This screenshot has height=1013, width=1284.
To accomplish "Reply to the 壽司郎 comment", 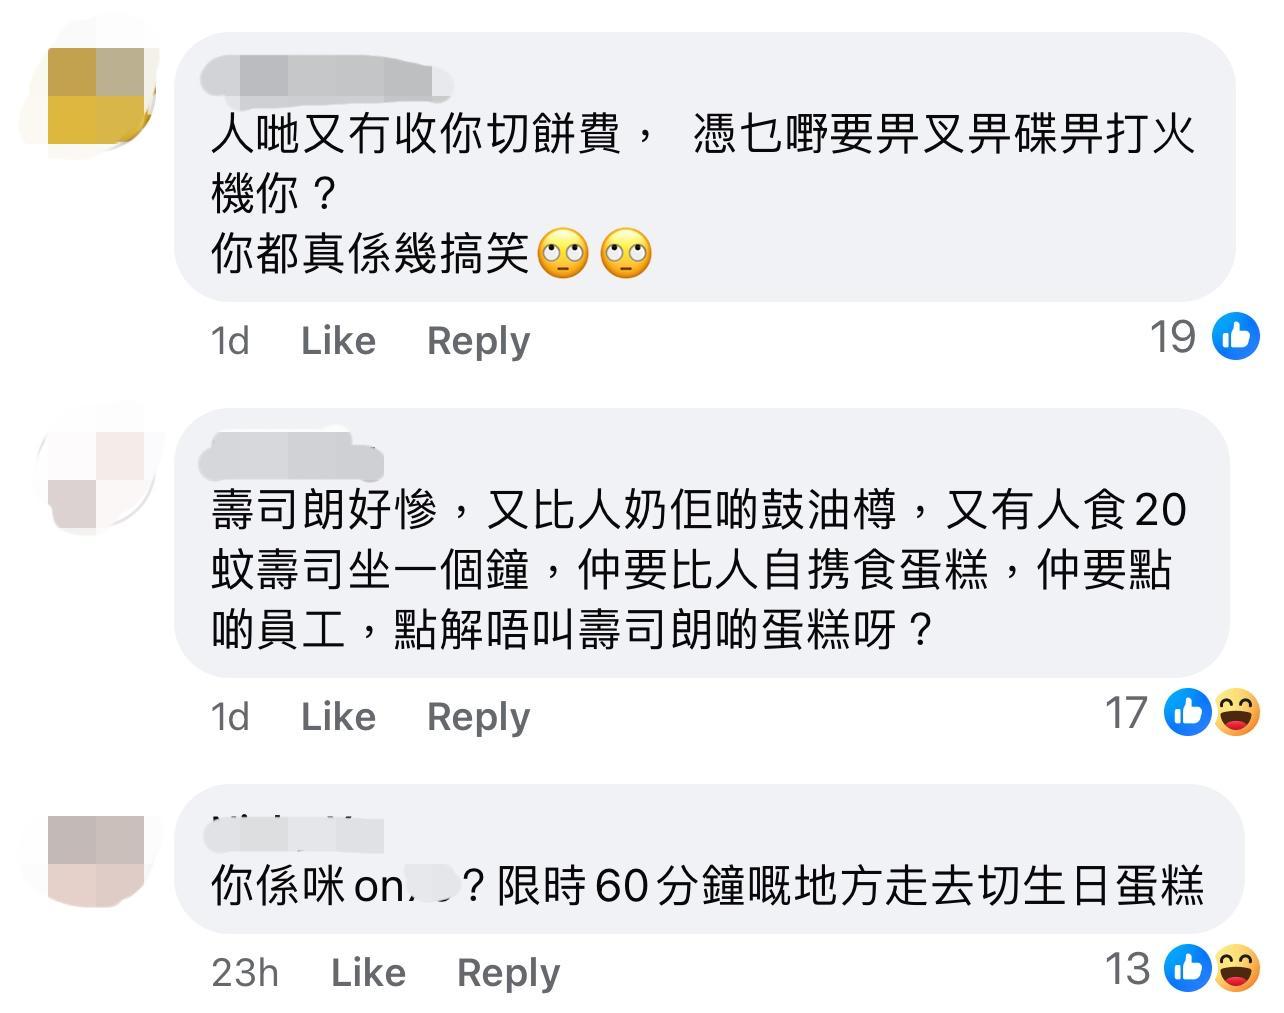I will (x=477, y=716).
